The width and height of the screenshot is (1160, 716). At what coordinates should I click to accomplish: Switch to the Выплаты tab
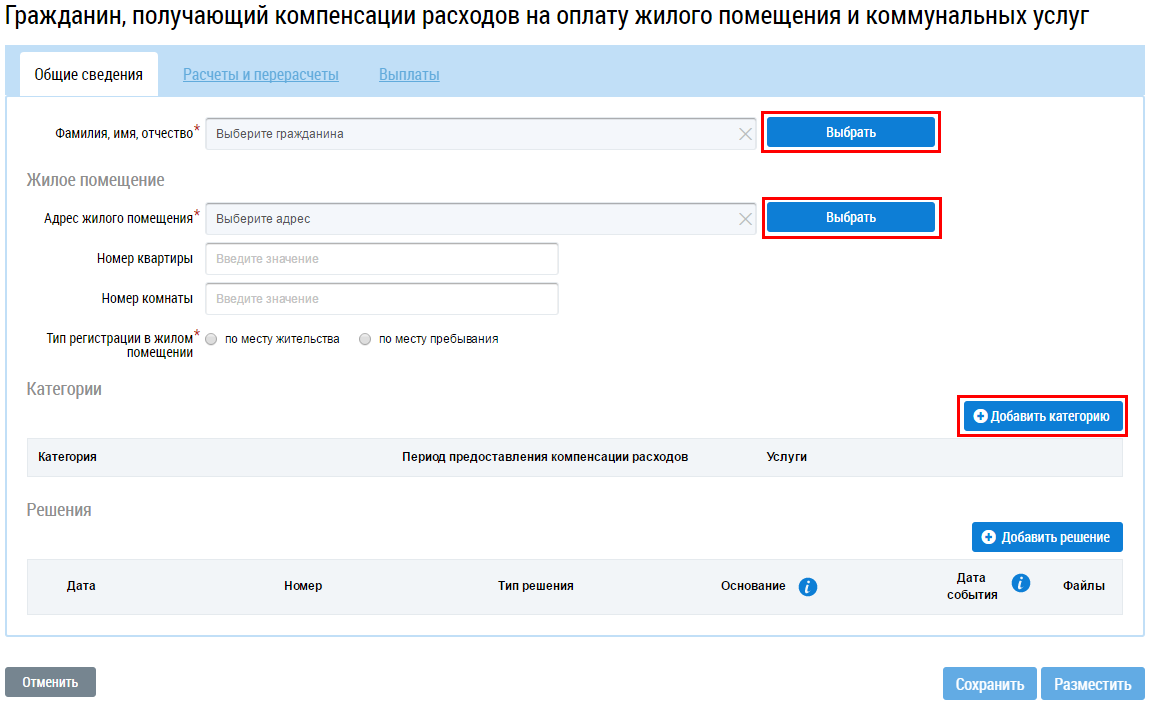(409, 75)
